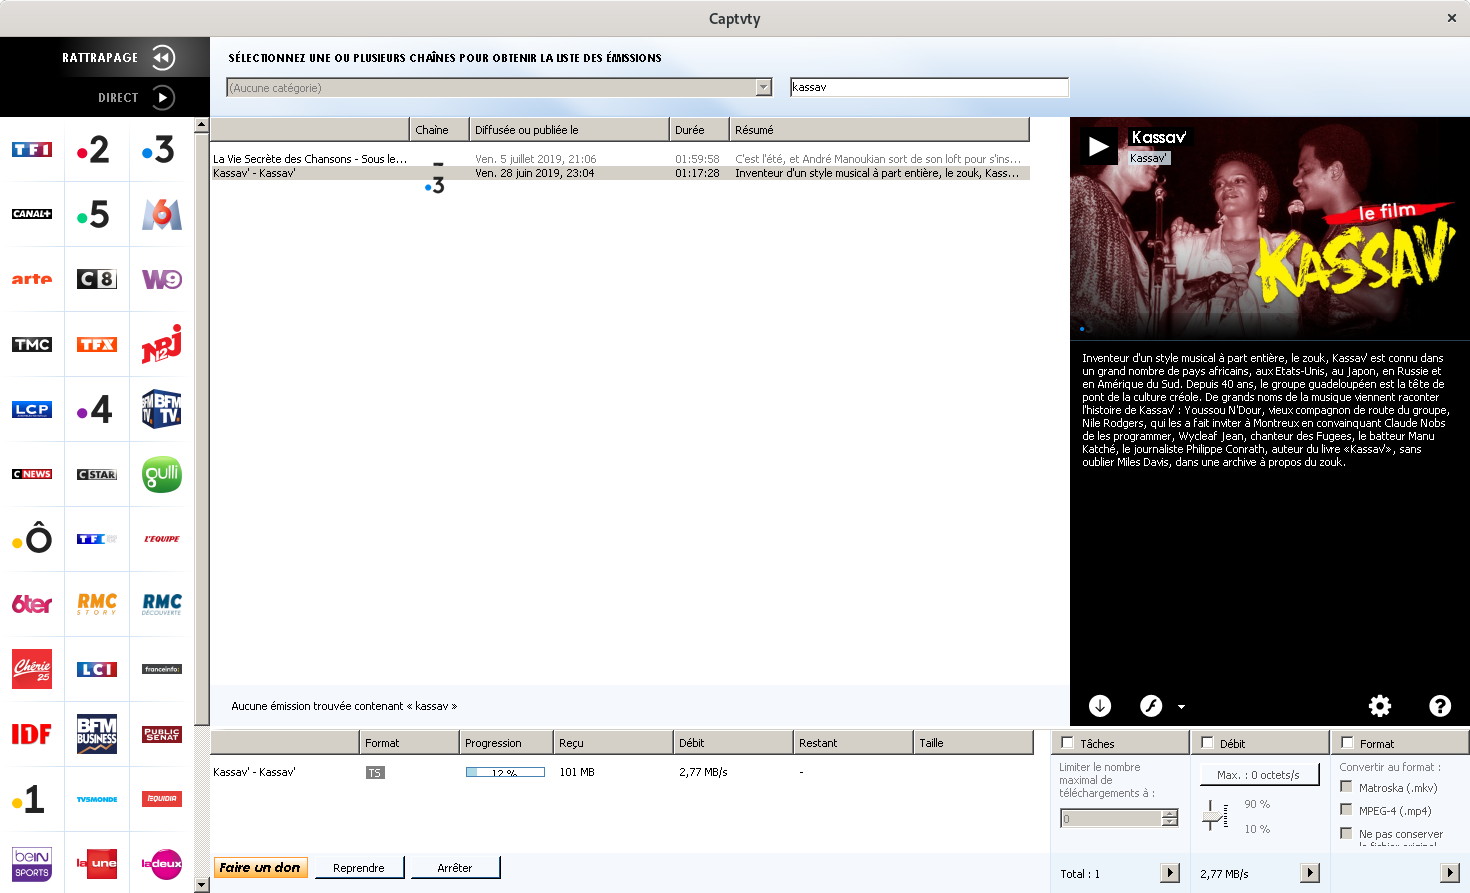Open the help question mark icon
Viewport: 1470px width, 893px height.
coord(1440,706)
